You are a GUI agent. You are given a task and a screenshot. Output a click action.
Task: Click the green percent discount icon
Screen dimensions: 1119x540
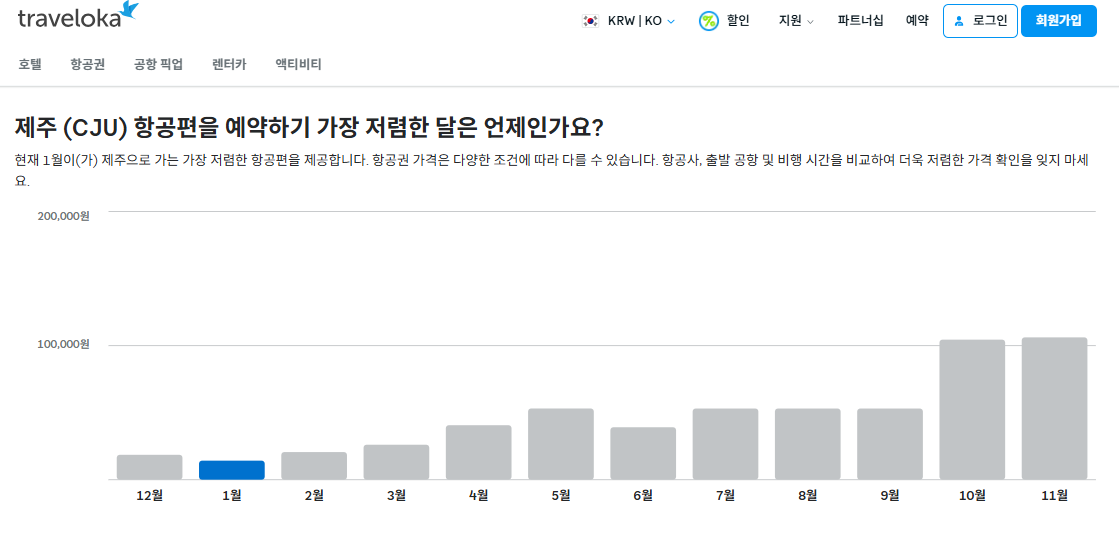pos(709,21)
